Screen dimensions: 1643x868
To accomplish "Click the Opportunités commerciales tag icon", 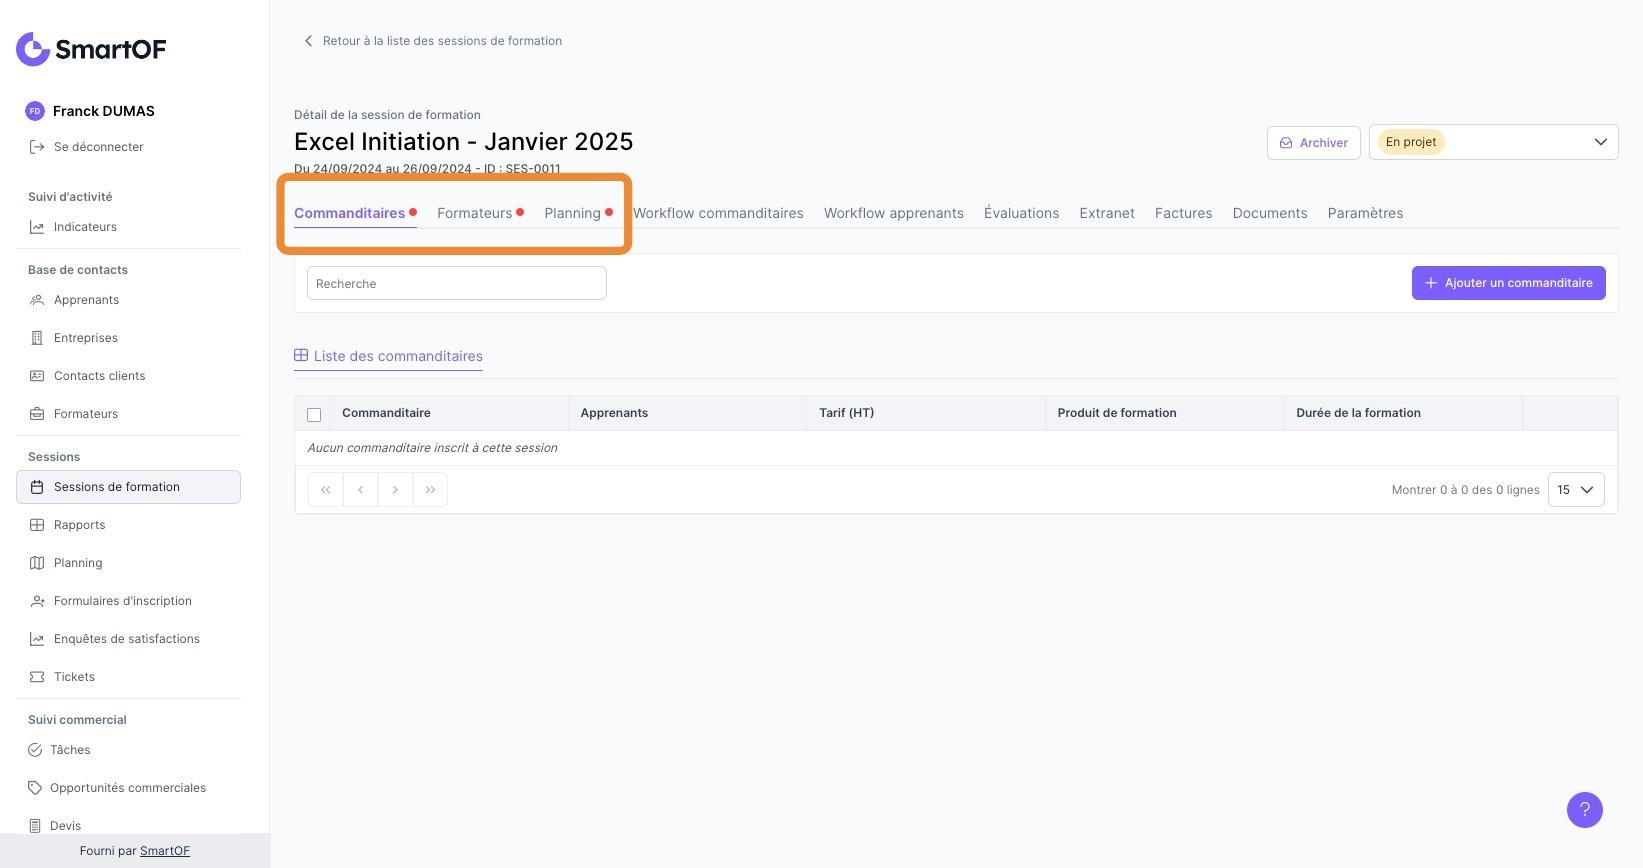I will [35, 788].
